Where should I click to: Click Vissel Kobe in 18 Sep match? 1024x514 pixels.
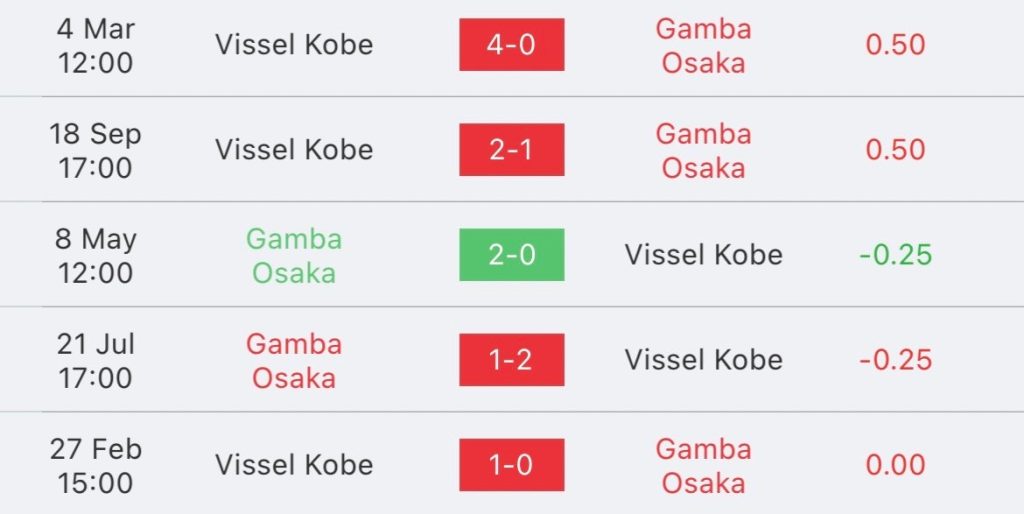click(x=294, y=150)
